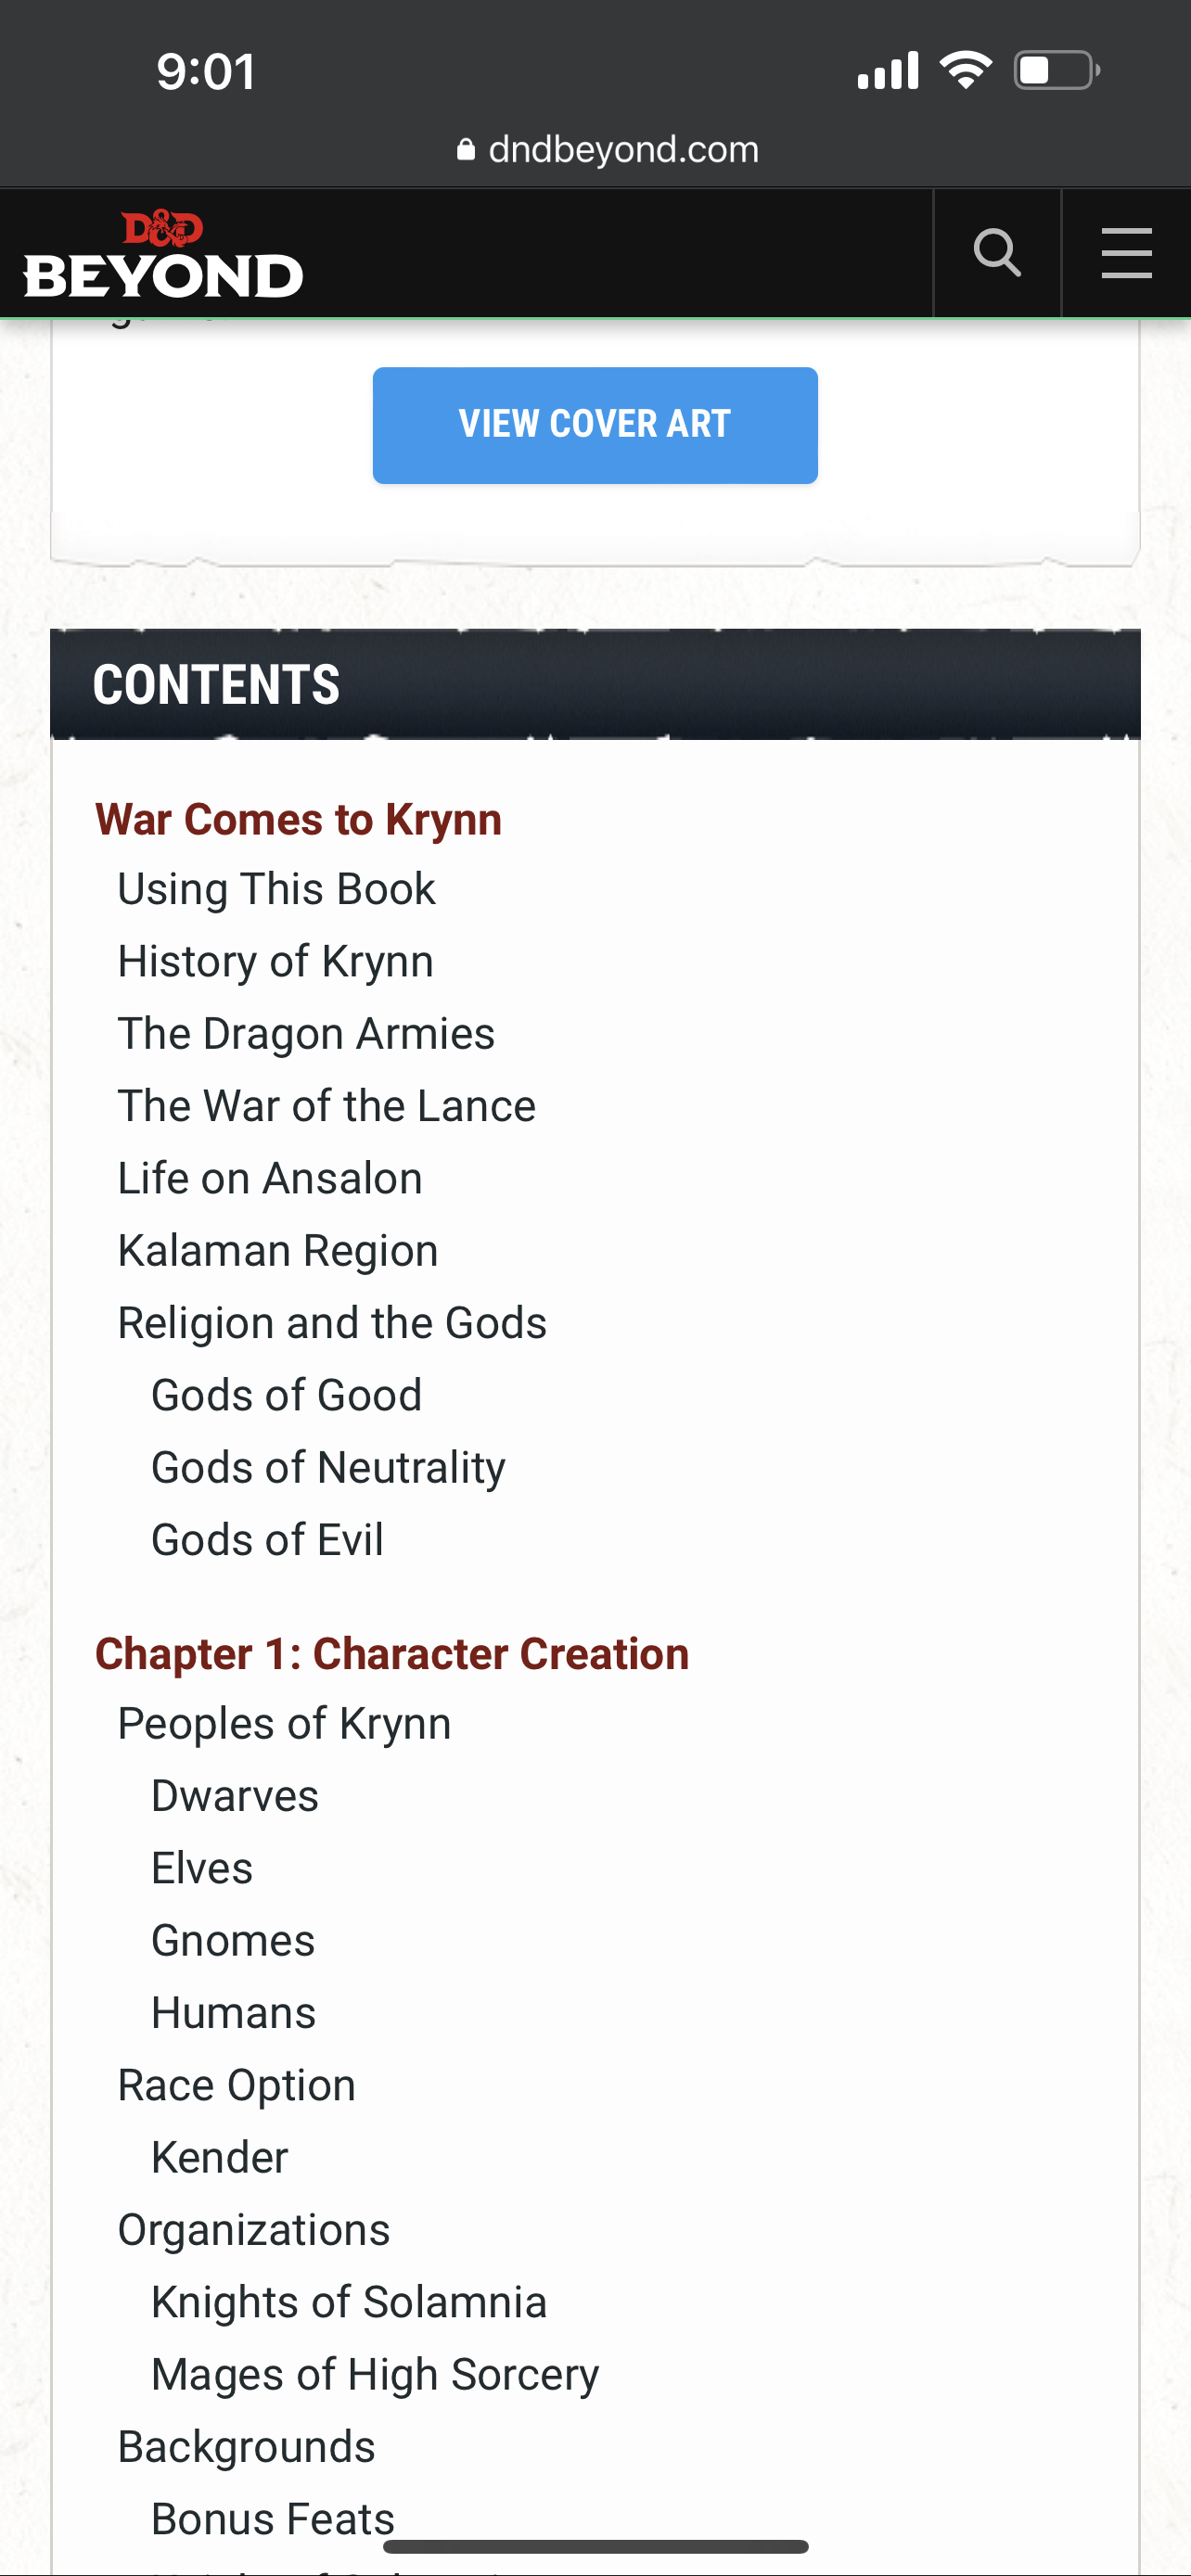The image size is (1191, 2576).
Task: Select Peoples of Krynn
Action: [284, 1723]
